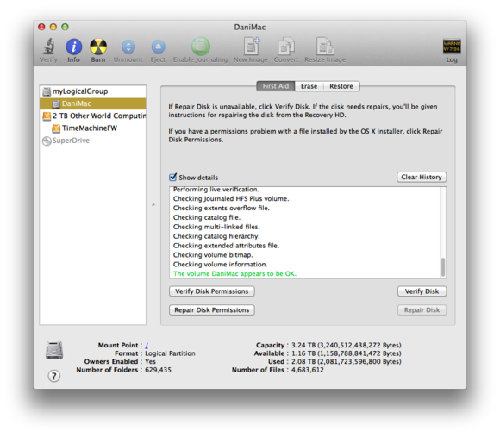Close the DaniMac window with red button
This screenshot has width=499, height=435.
point(42,27)
